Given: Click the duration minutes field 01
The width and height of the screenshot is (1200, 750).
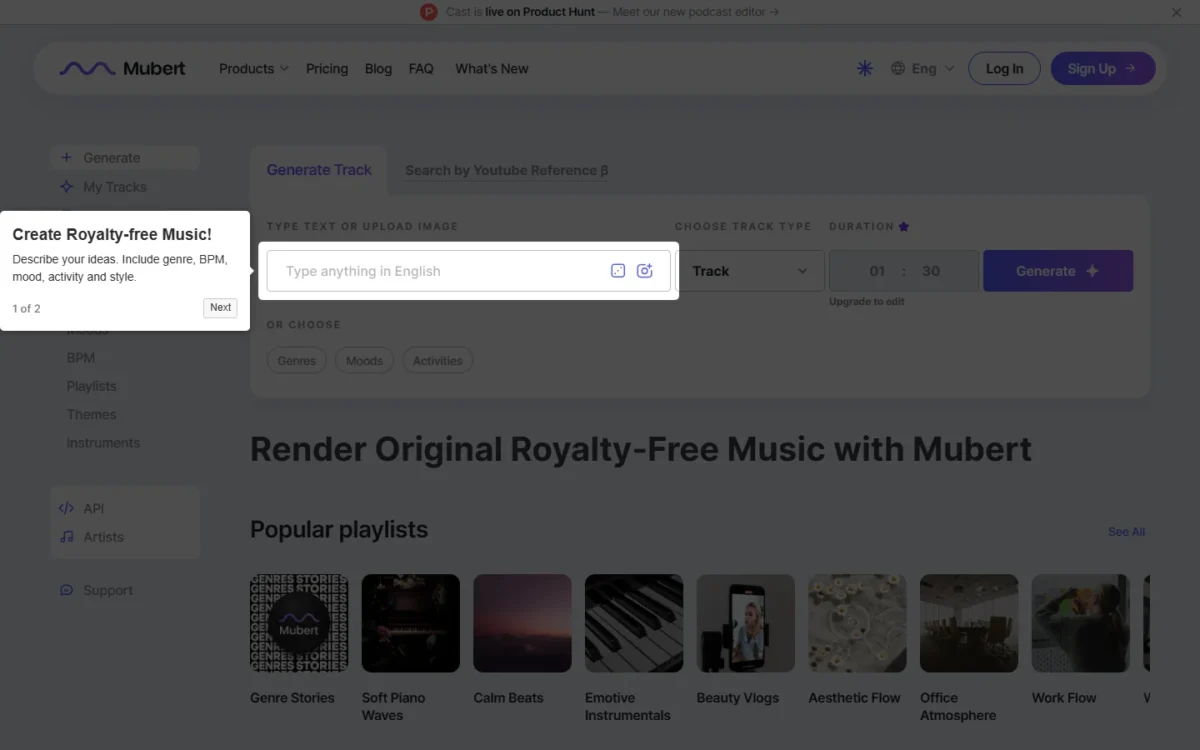Looking at the screenshot, I should [877, 271].
